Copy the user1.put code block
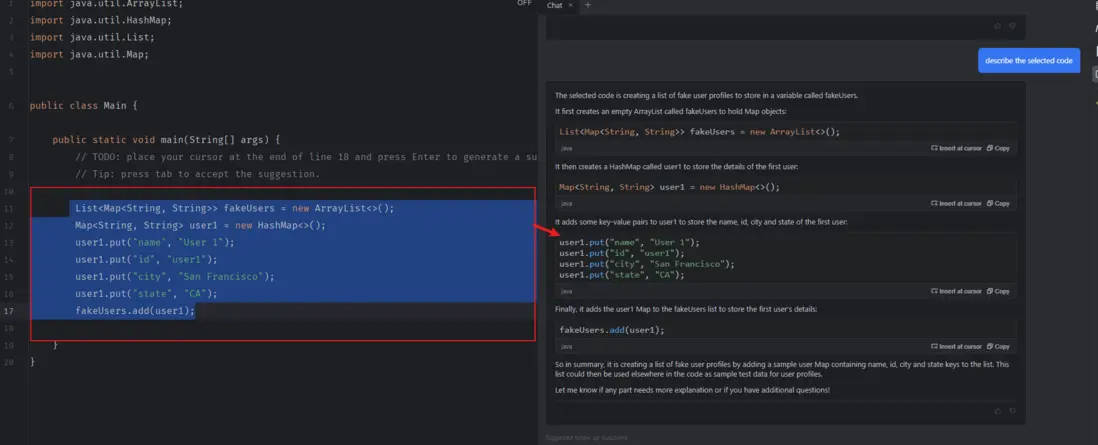Viewport: 1098px width, 445px height. [x=998, y=291]
